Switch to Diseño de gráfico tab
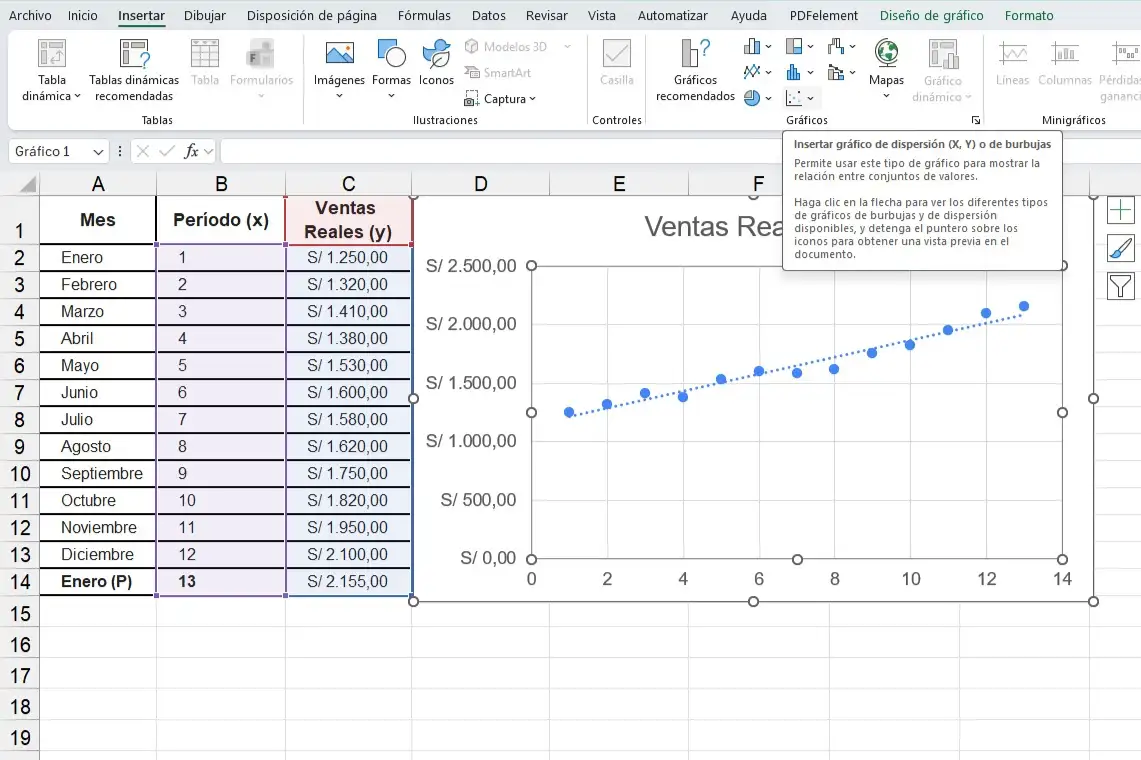The image size is (1141, 760). click(931, 15)
